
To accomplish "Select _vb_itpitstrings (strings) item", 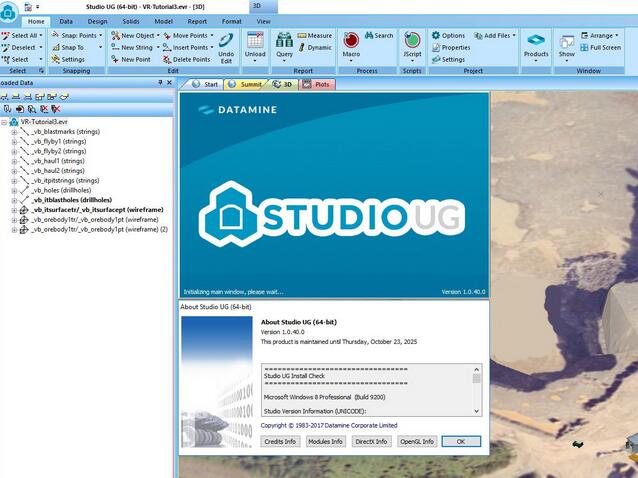I will pos(65,181).
